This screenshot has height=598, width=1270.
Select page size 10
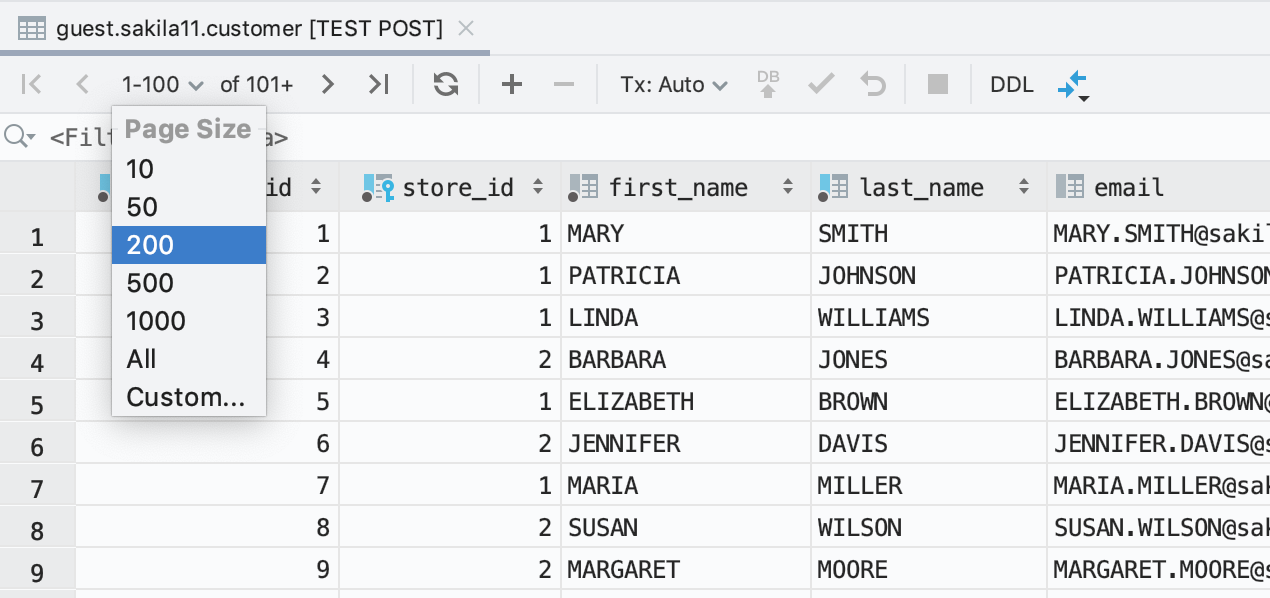189,169
